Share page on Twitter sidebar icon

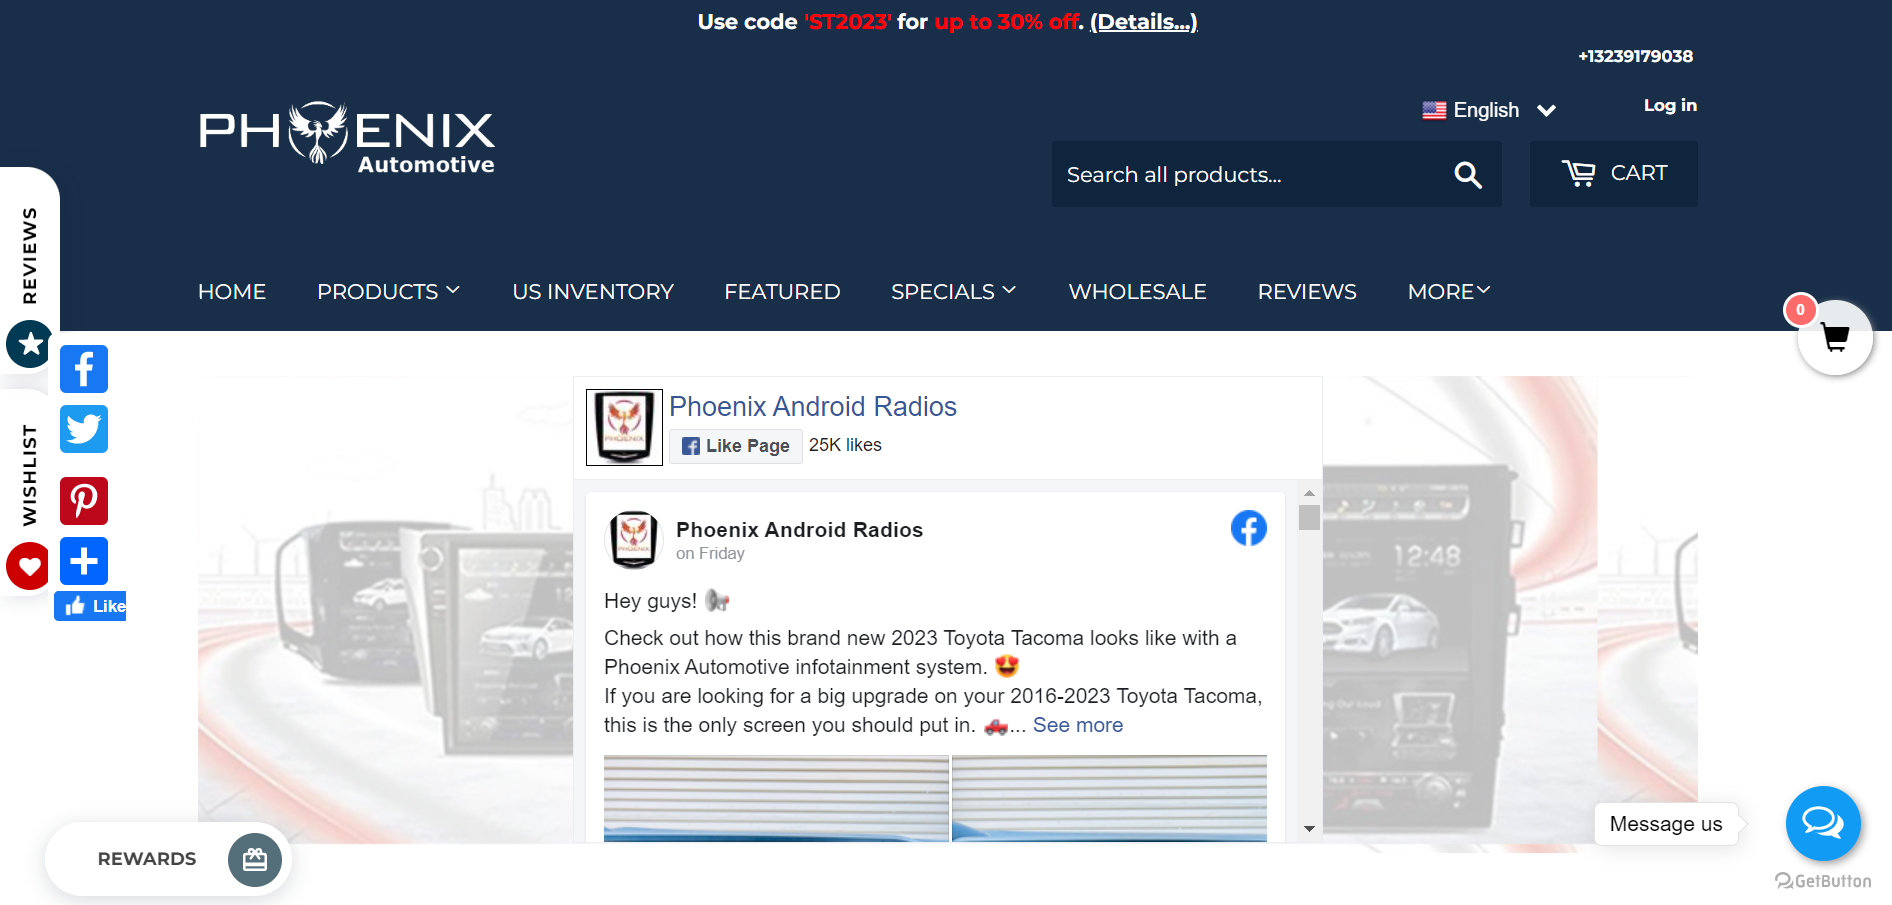(x=84, y=429)
